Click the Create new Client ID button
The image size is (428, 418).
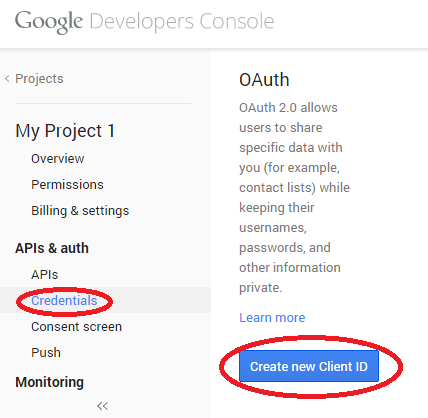tap(309, 366)
